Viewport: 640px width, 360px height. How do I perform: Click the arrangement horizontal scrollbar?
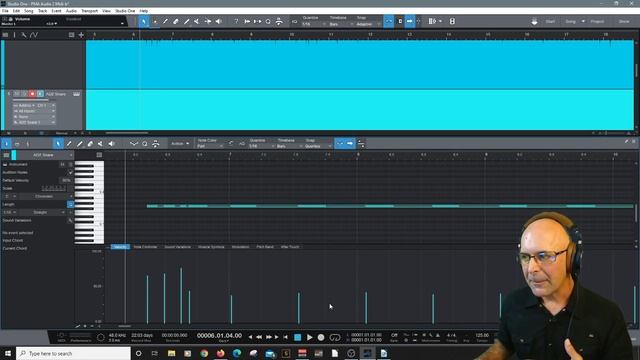127,133
